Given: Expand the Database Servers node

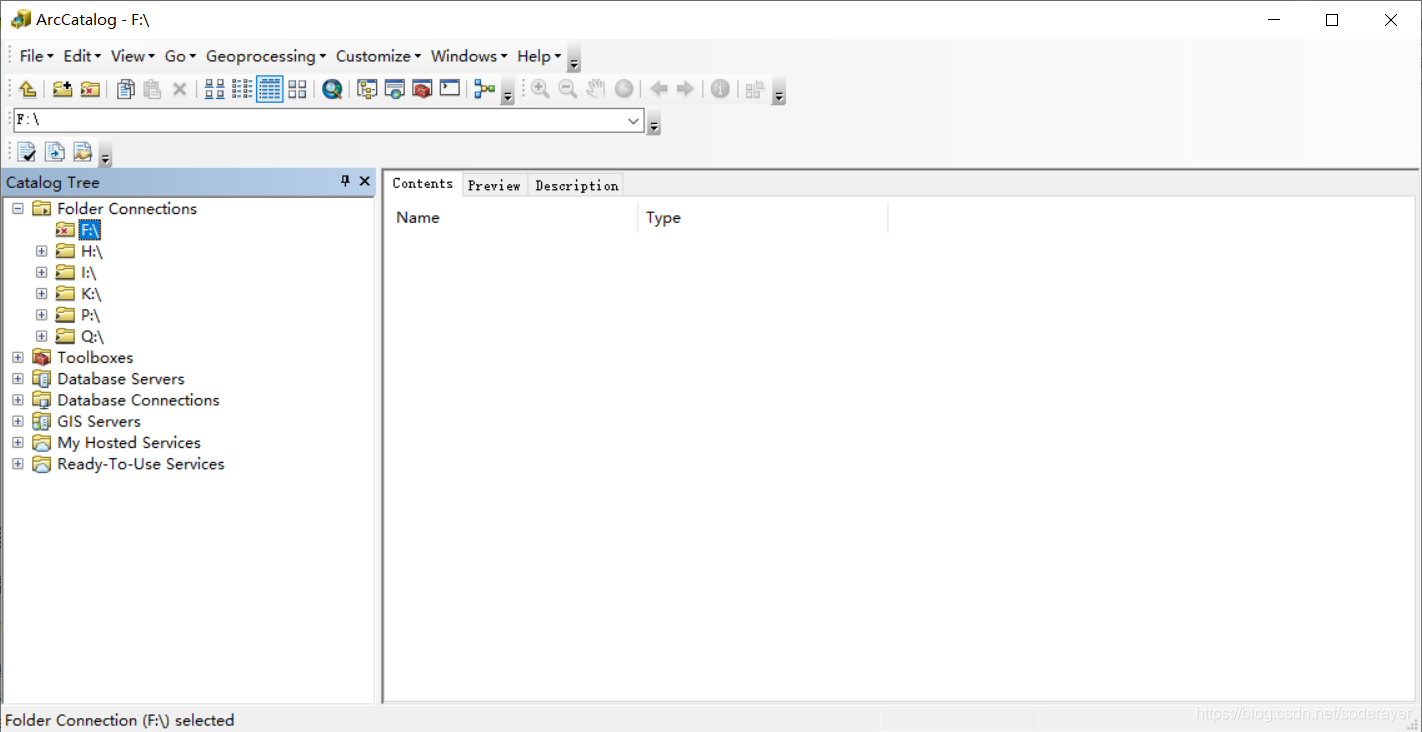Looking at the screenshot, I should click(x=18, y=378).
